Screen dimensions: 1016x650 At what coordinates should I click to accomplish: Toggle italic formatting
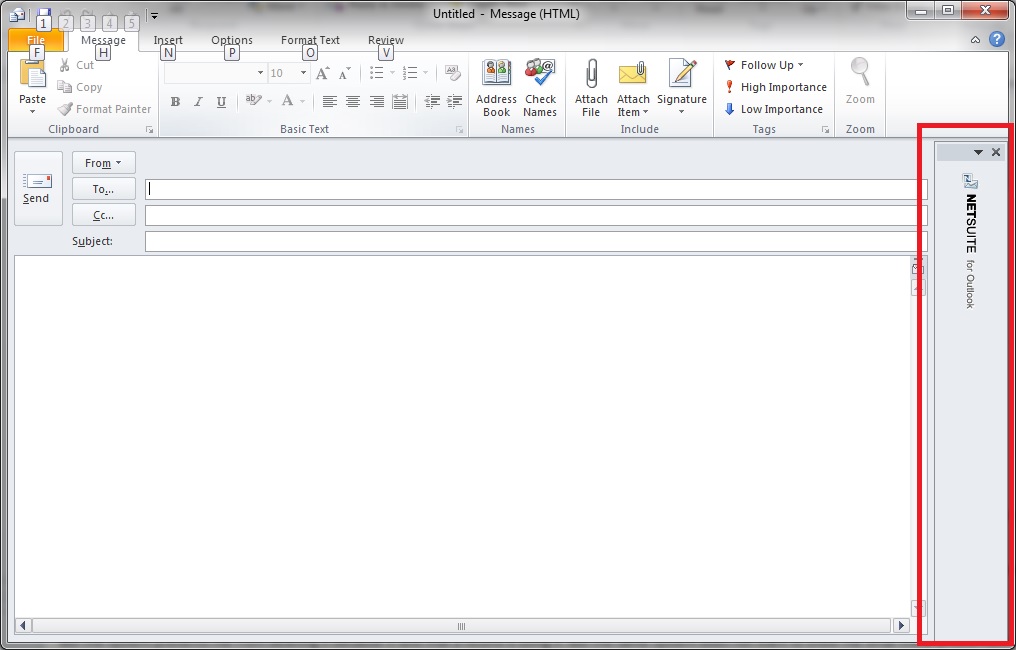coord(197,102)
